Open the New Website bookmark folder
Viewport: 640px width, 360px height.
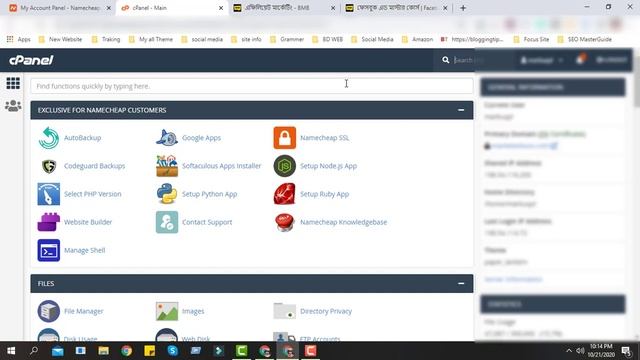[60, 40]
